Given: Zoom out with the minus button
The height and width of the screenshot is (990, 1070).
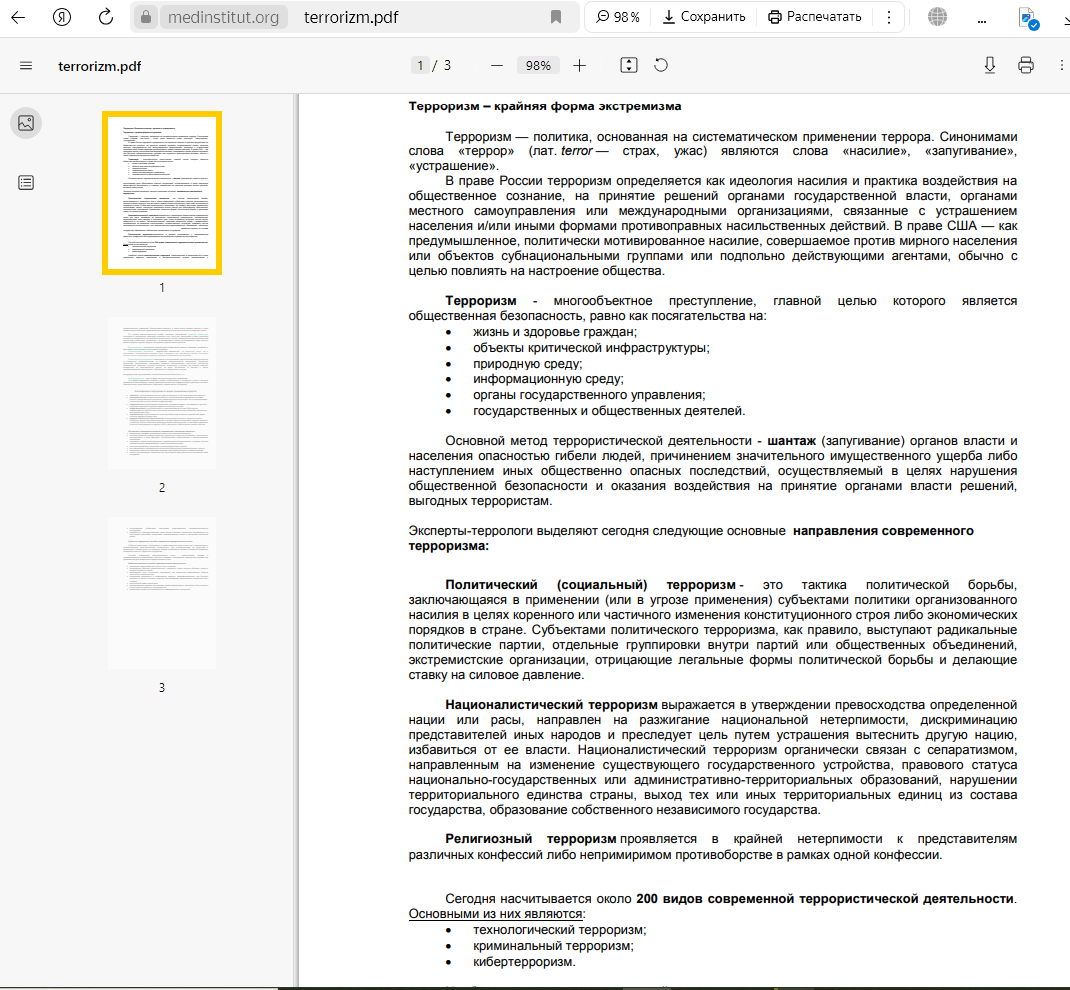Looking at the screenshot, I should tap(496, 66).
